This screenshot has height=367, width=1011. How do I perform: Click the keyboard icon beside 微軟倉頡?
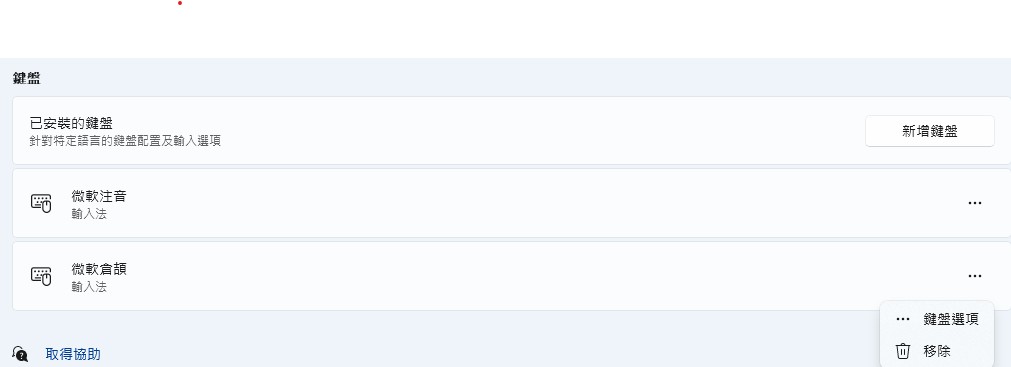[41, 276]
